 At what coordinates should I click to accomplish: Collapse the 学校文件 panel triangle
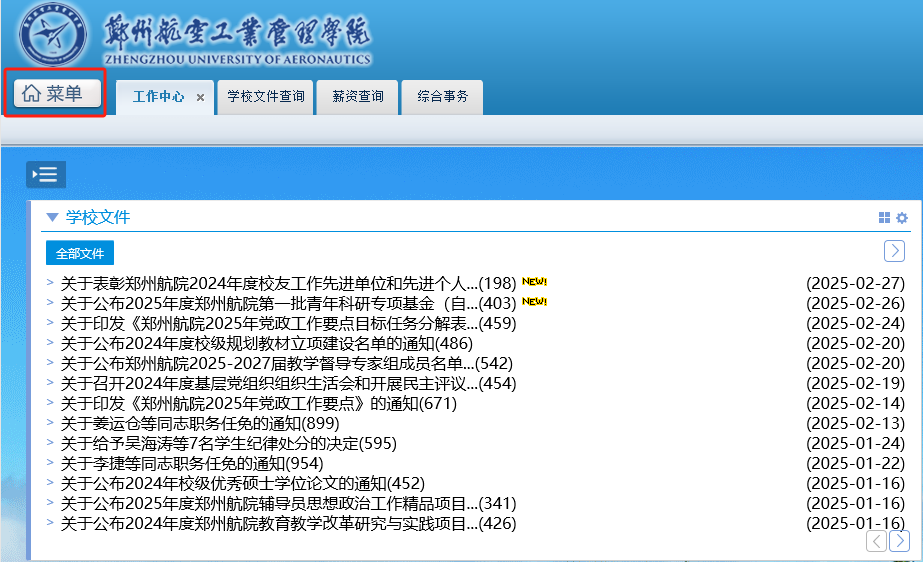(52, 217)
